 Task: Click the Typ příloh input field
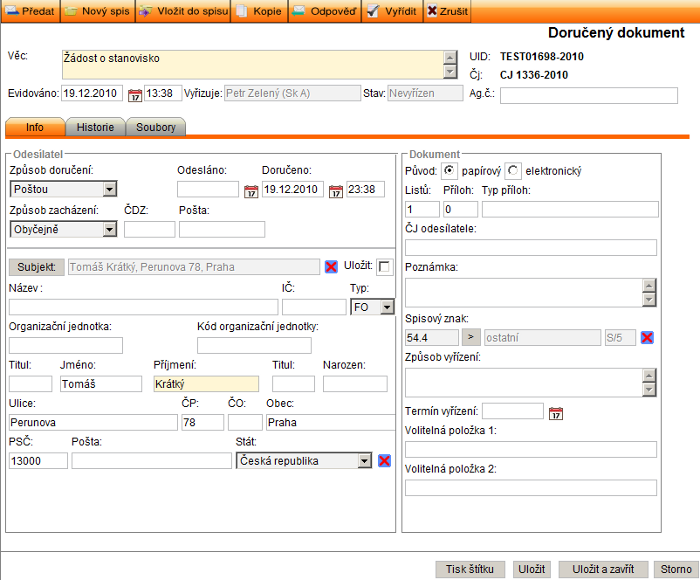[571, 209]
